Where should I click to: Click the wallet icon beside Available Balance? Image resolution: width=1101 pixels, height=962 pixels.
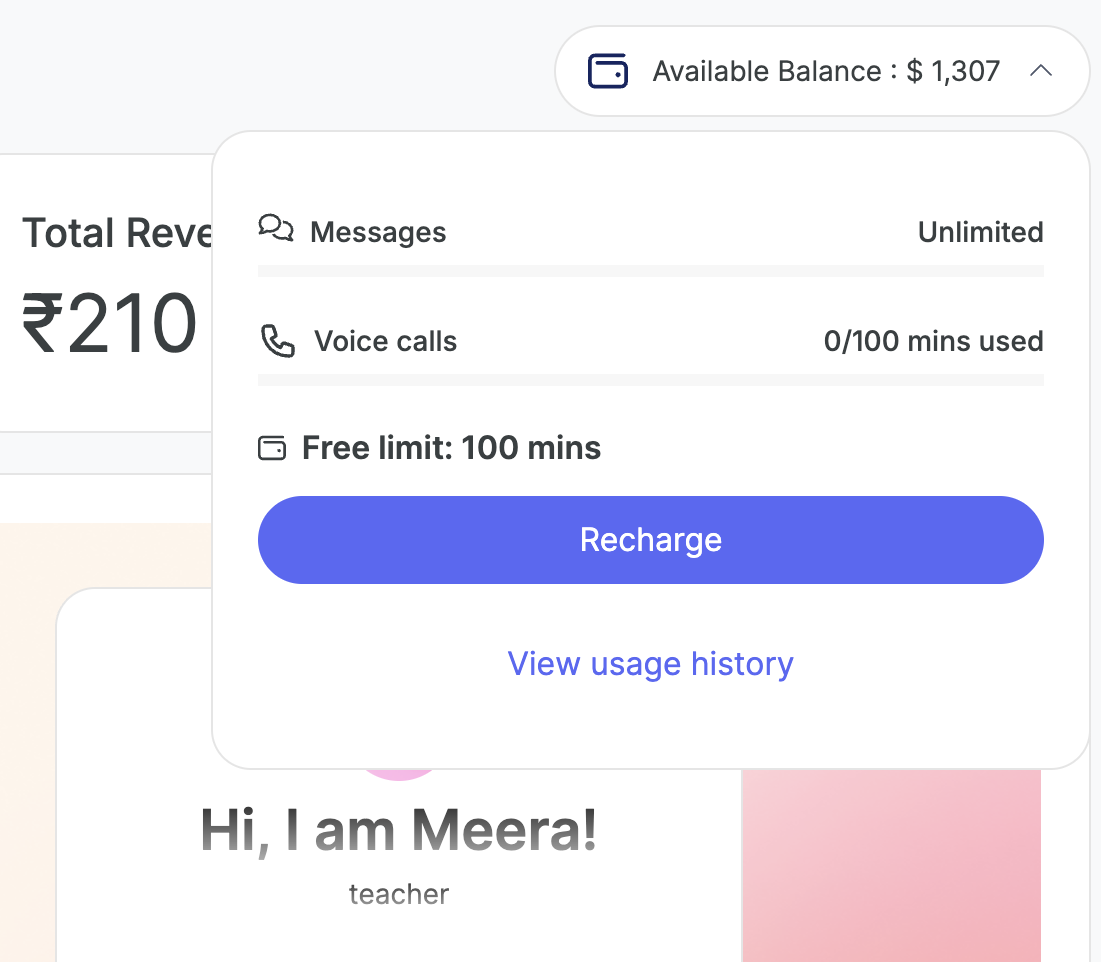coord(608,72)
